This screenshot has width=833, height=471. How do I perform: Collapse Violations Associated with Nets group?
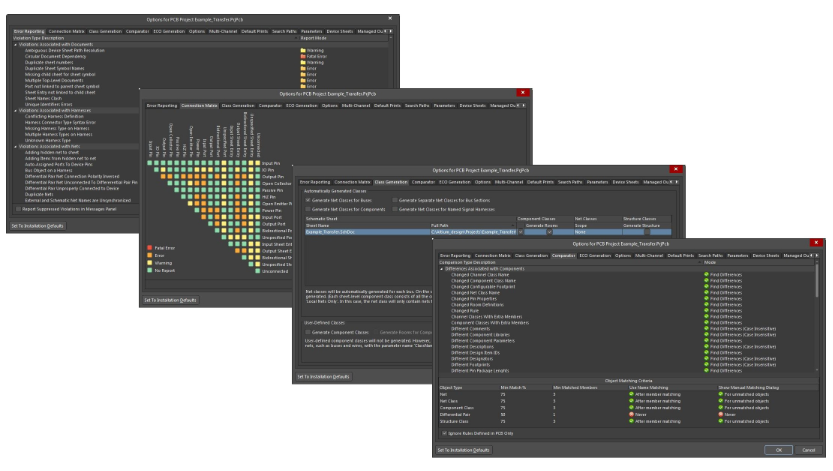pos(15,146)
